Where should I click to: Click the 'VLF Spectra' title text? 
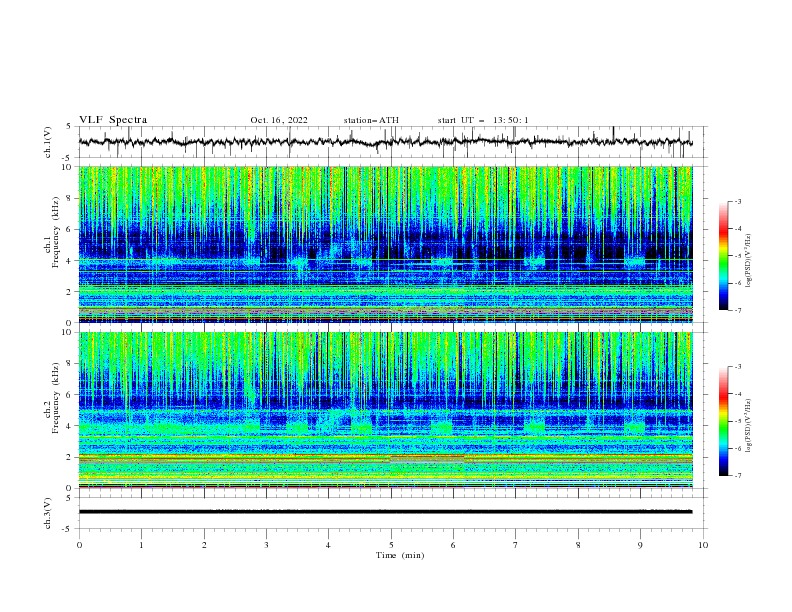click(x=113, y=120)
